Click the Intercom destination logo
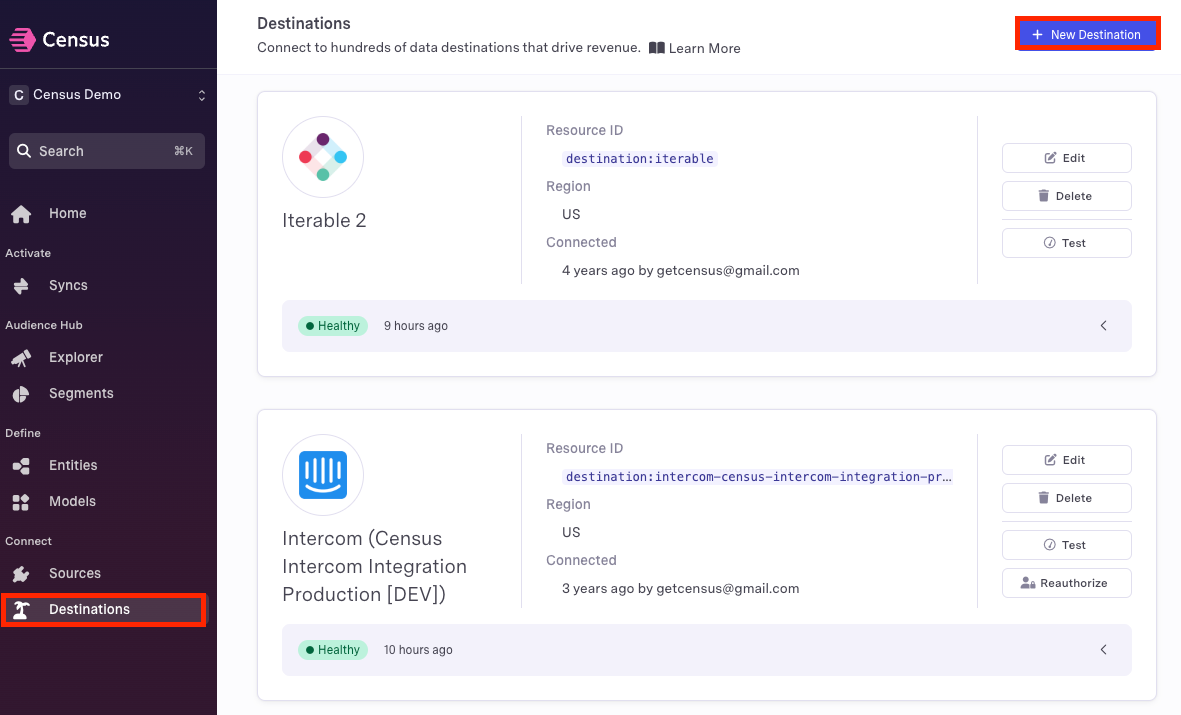 (x=322, y=475)
